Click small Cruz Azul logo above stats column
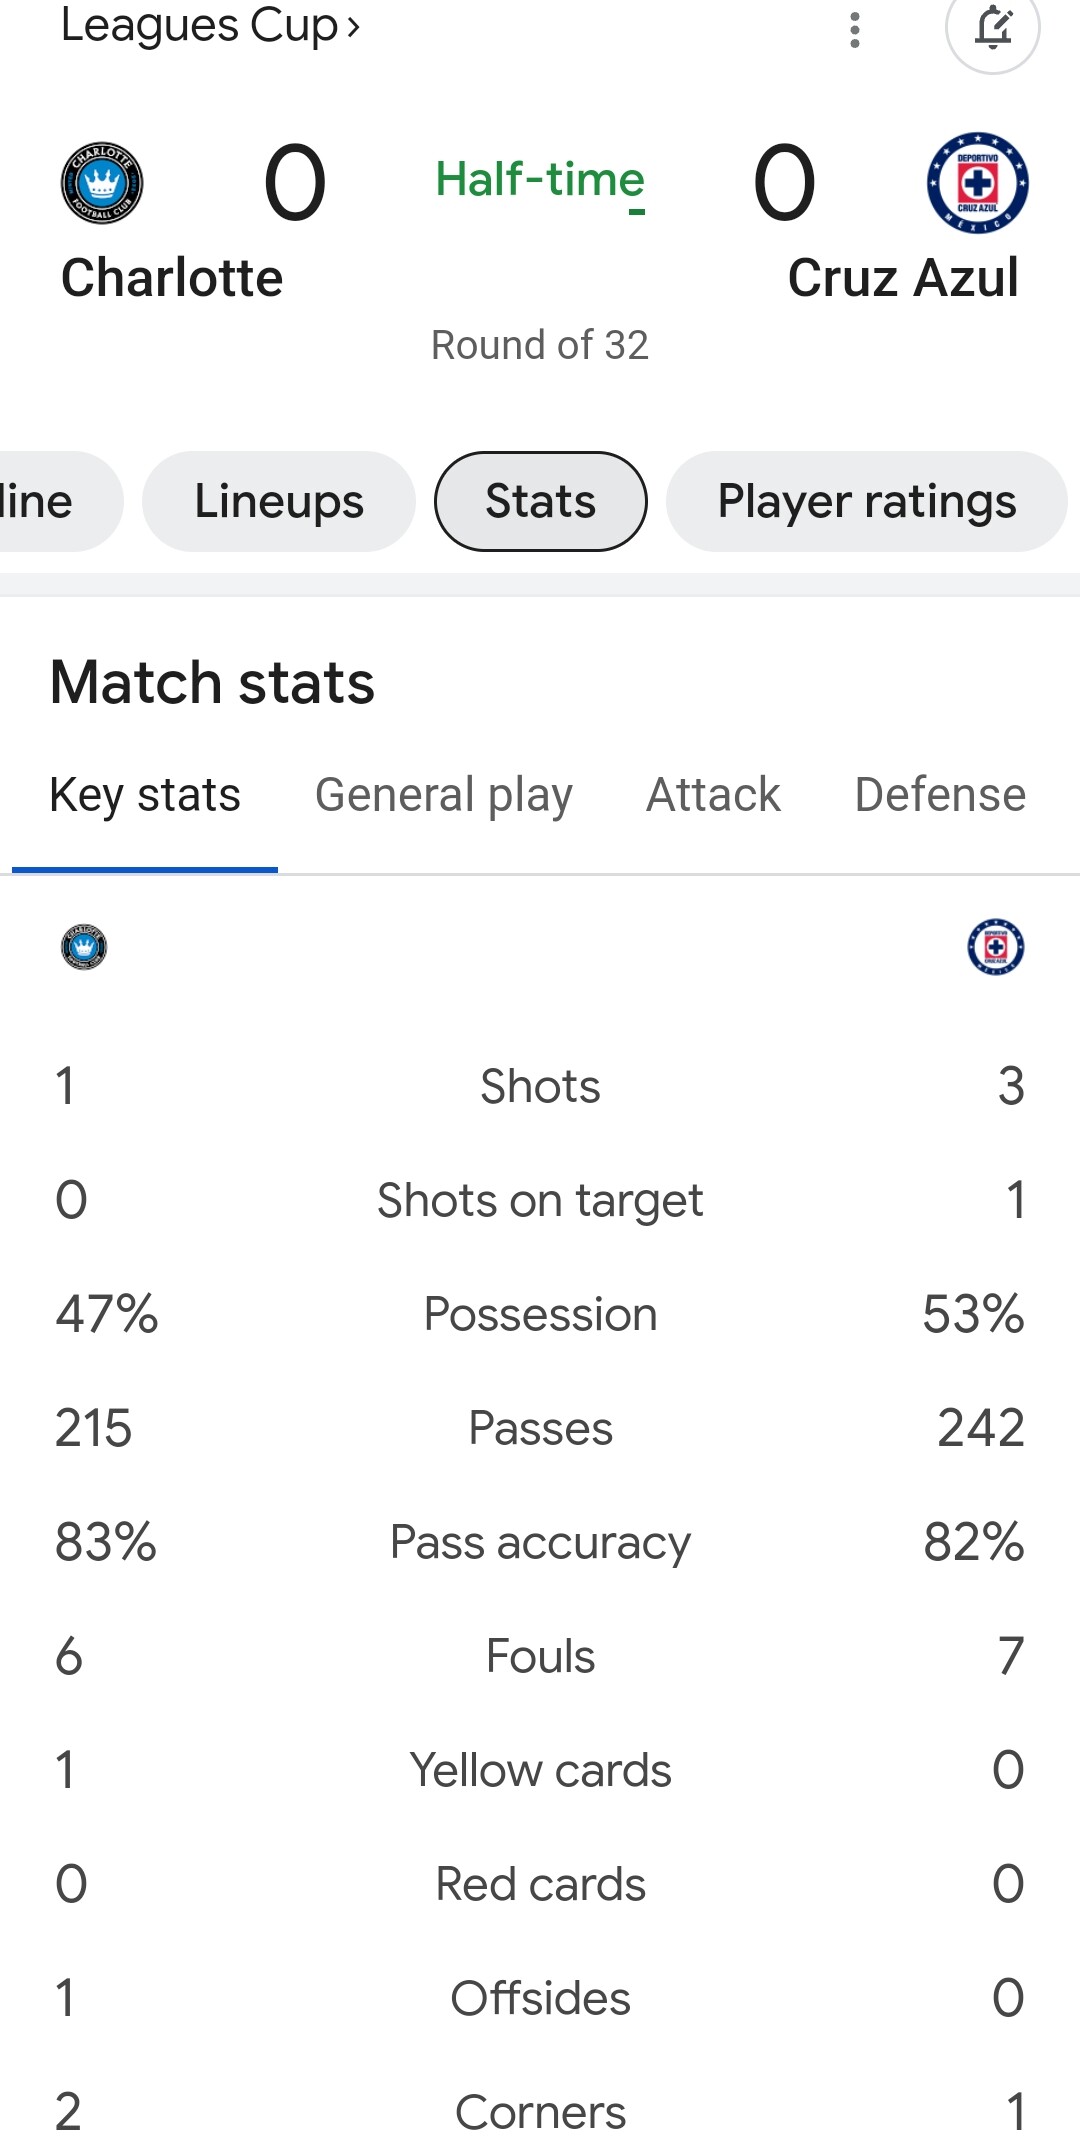The width and height of the screenshot is (1080, 2151). click(995, 946)
